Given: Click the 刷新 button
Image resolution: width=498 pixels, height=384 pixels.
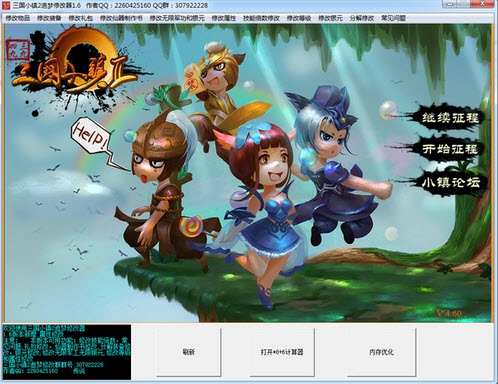Looking at the screenshot, I should click(189, 352).
